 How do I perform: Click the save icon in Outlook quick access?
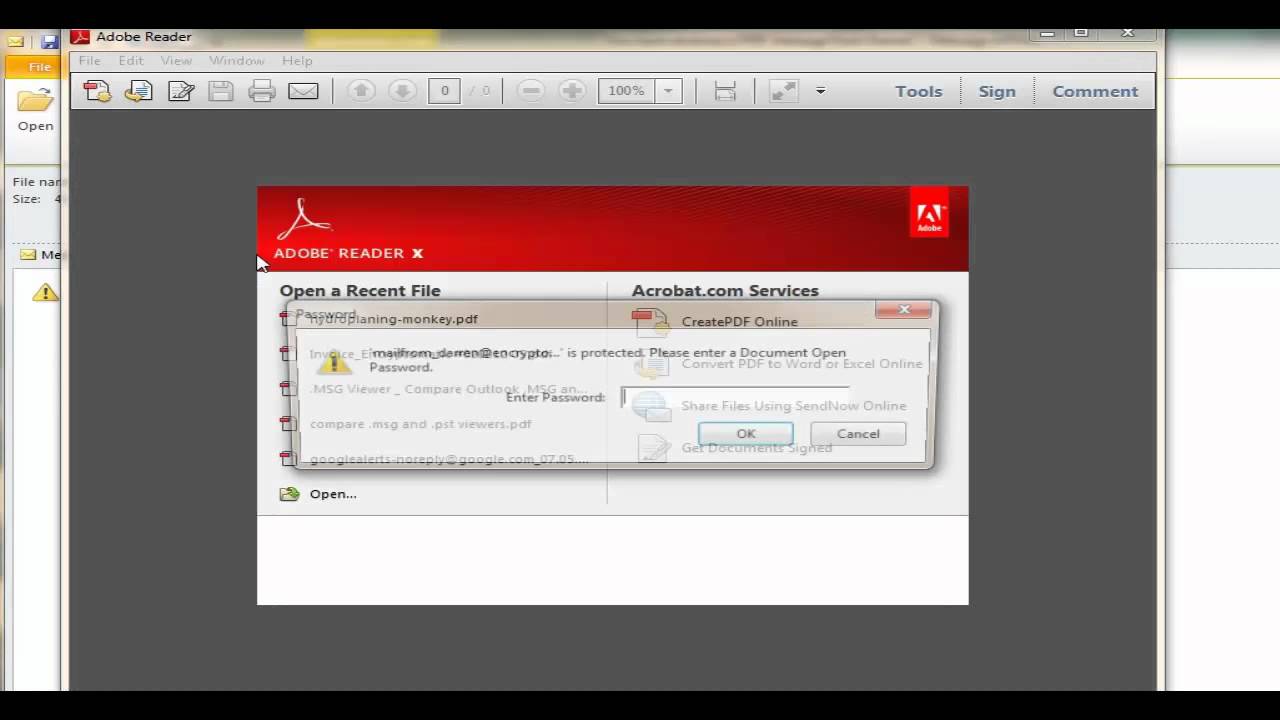49,42
